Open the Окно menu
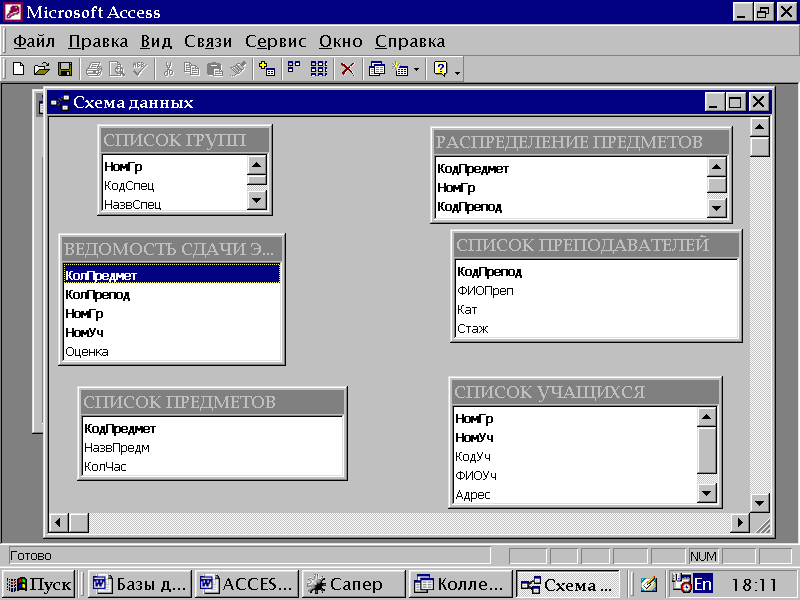The height and width of the screenshot is (600, 800). (x=341, y=41)
